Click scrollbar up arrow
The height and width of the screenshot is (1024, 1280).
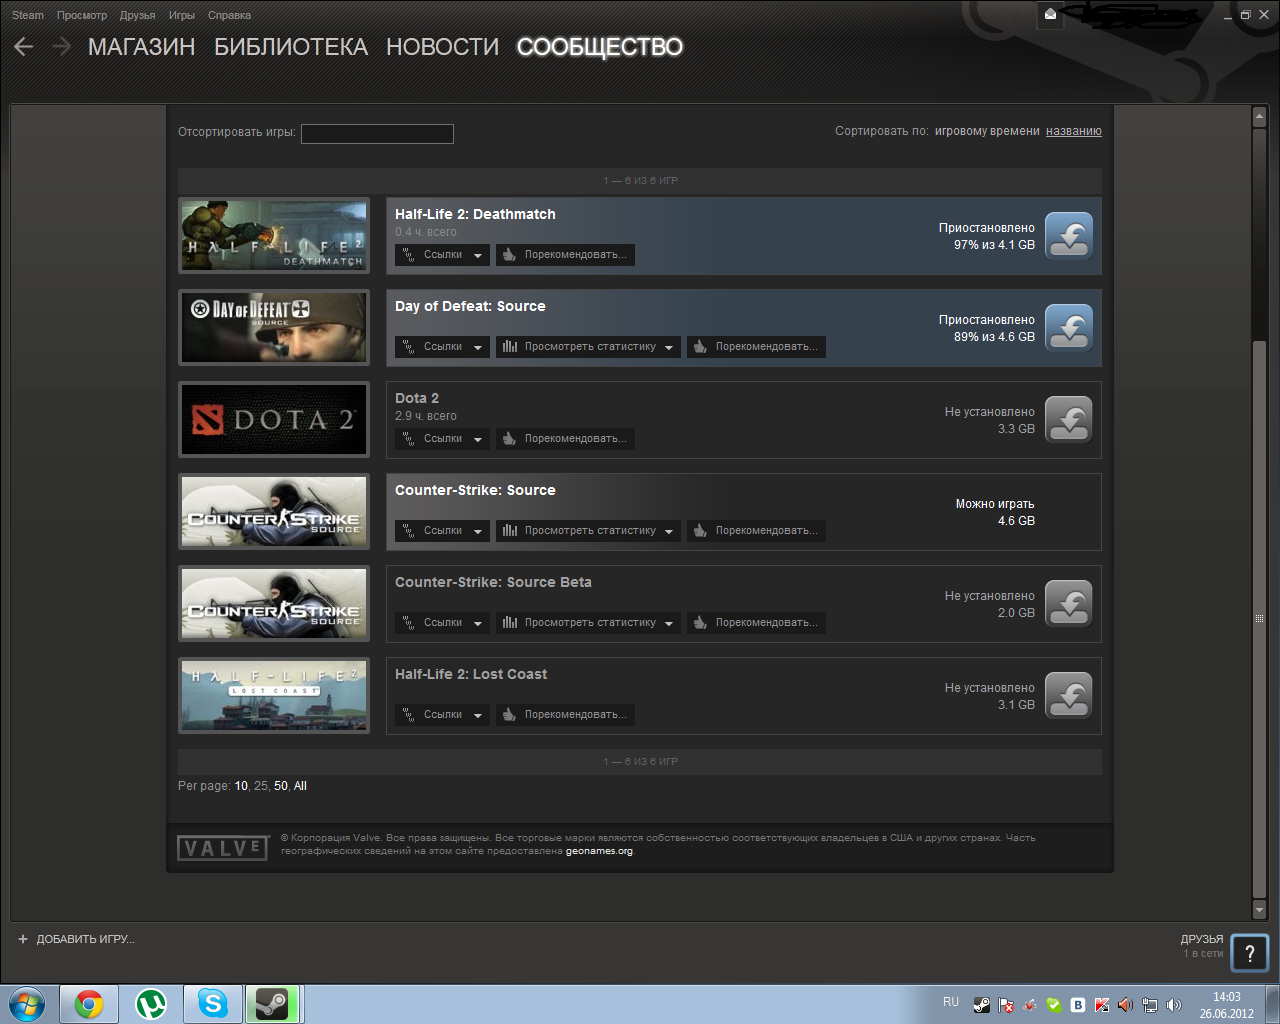tap(1260, 117)
